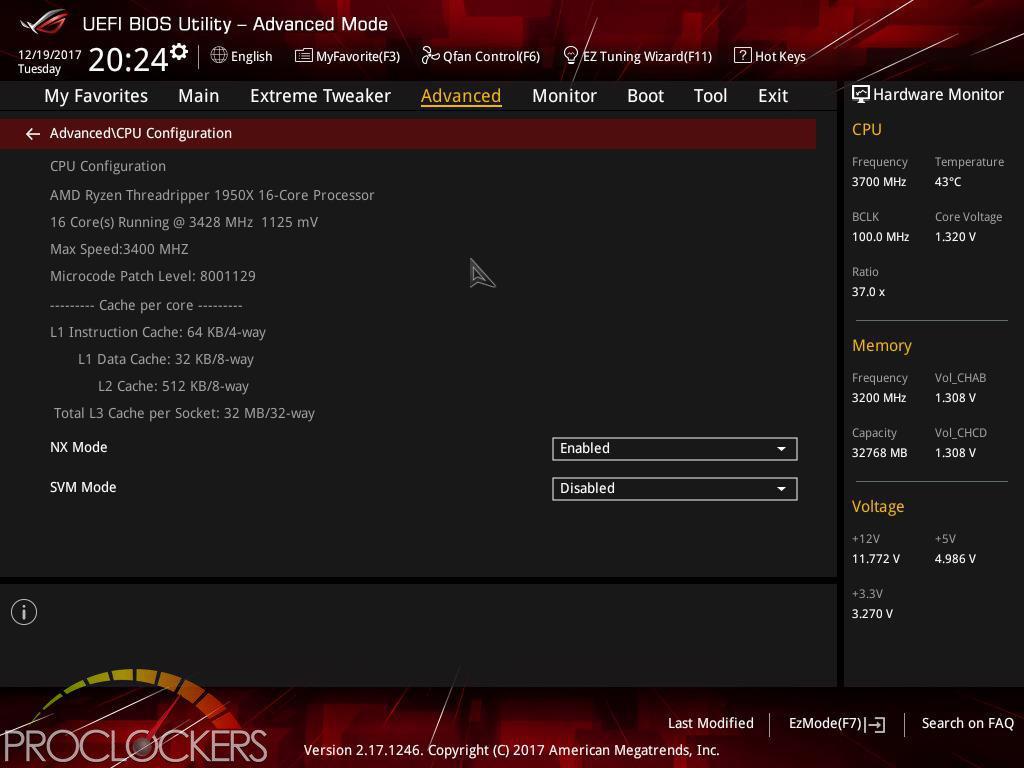Click the Memory capacity value 32768 MB

pyautogui.click(x=880, y=453)
